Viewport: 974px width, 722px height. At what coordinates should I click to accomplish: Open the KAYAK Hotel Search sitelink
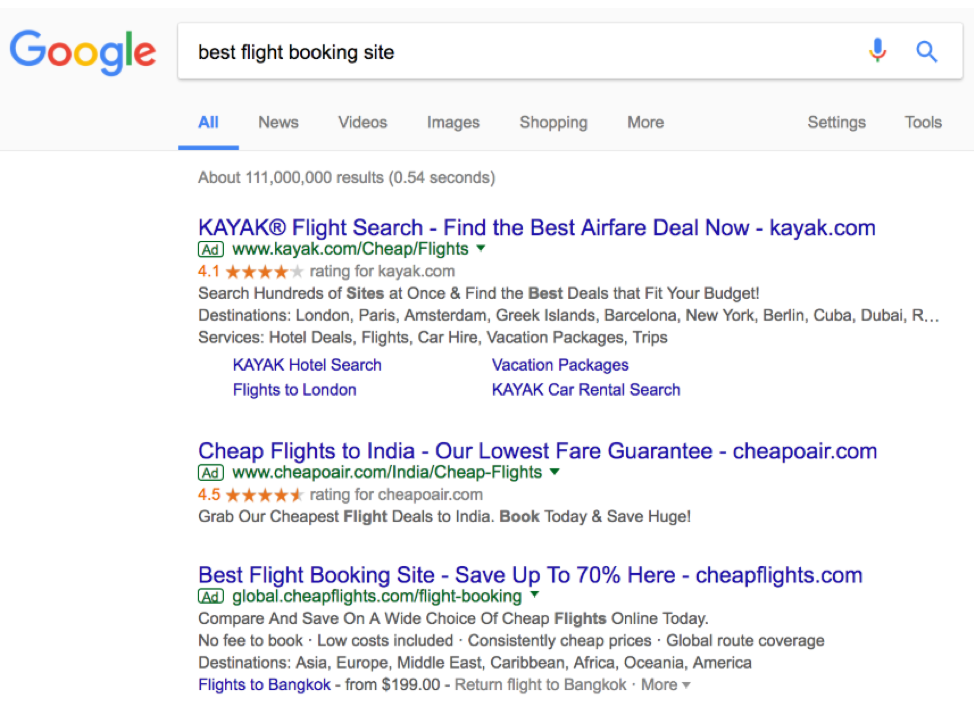[x=307, y=365]
